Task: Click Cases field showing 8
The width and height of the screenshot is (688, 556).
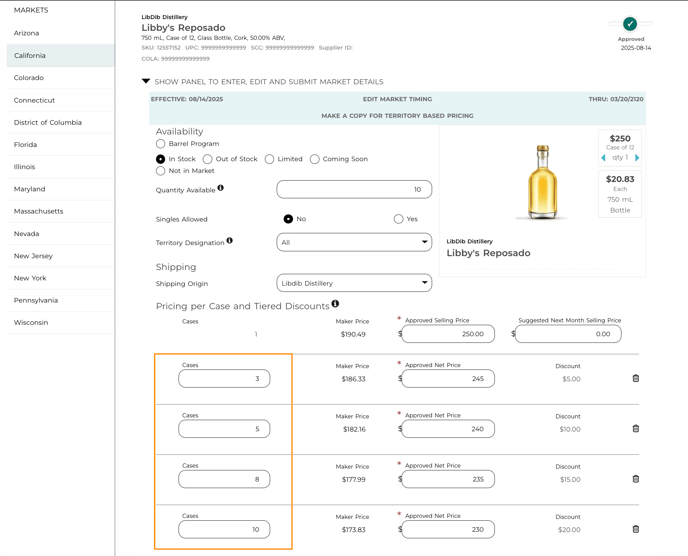Action: point(224,479)
